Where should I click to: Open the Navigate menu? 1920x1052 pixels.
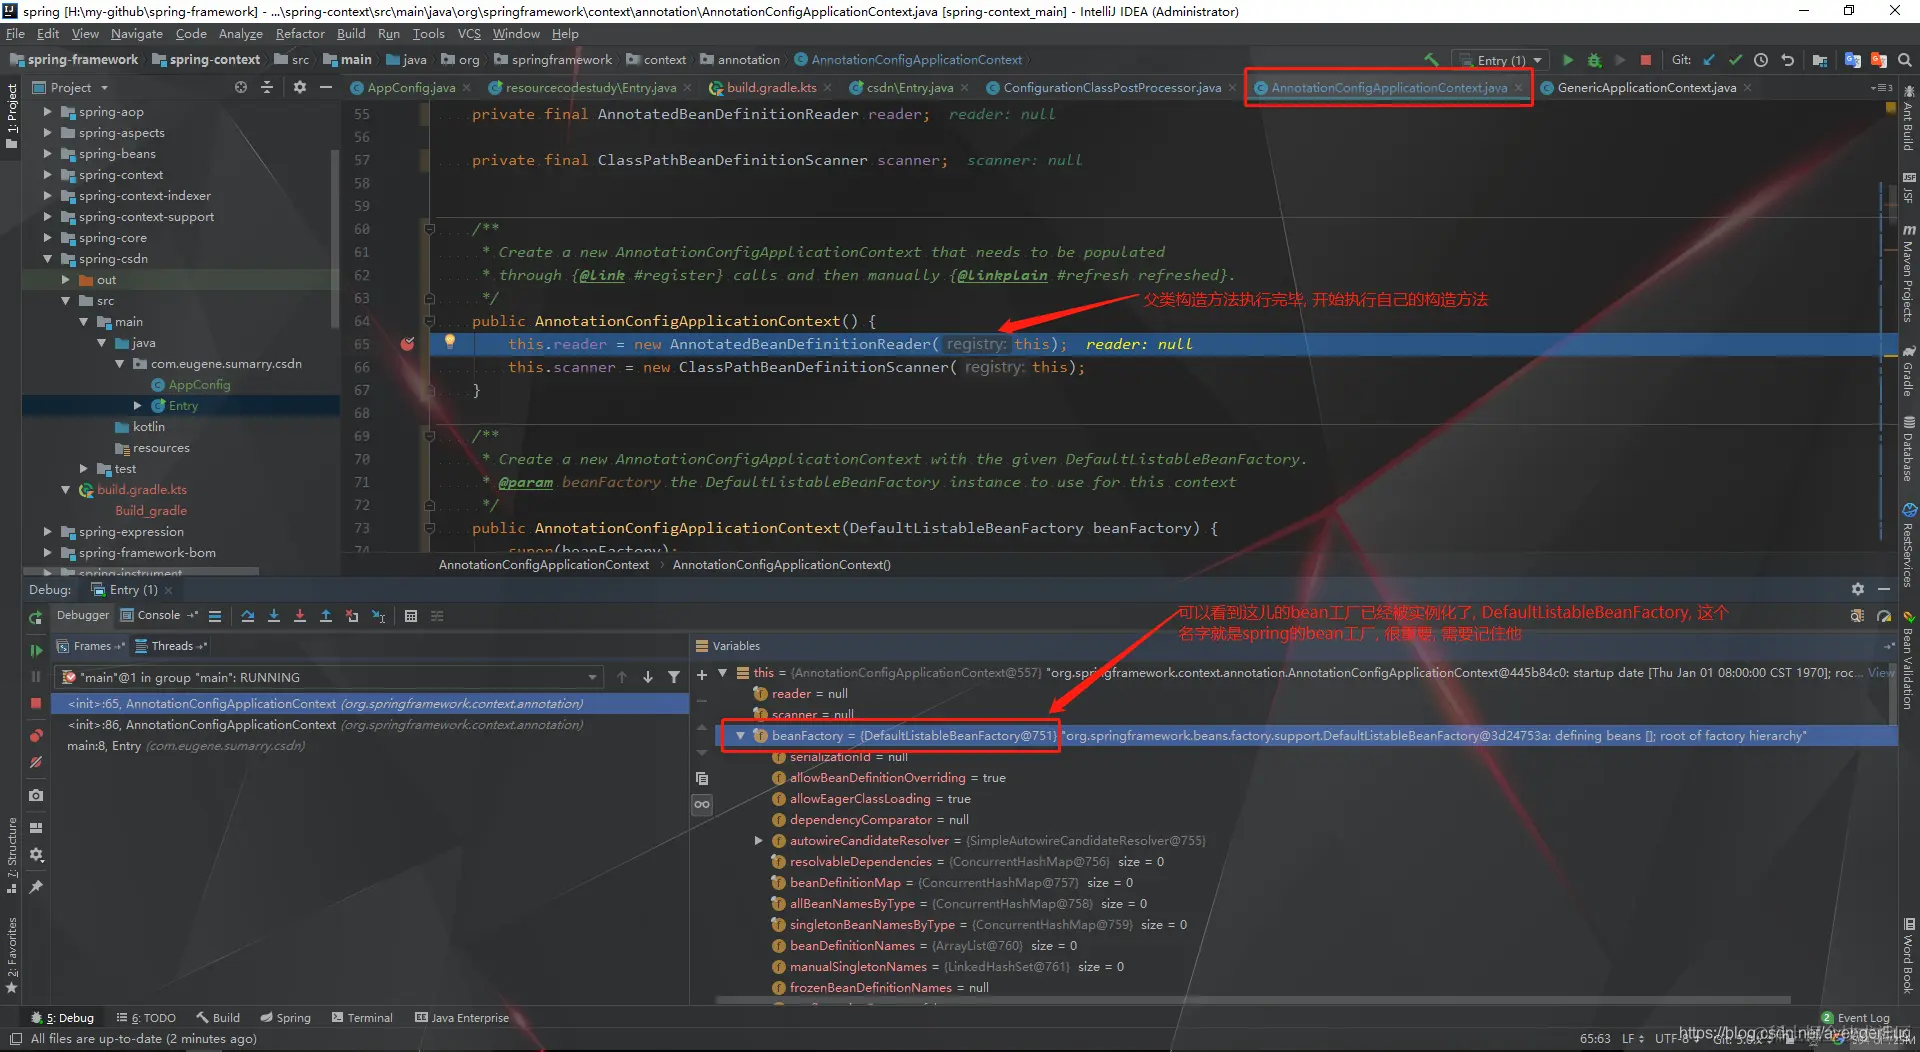(136, 33)
